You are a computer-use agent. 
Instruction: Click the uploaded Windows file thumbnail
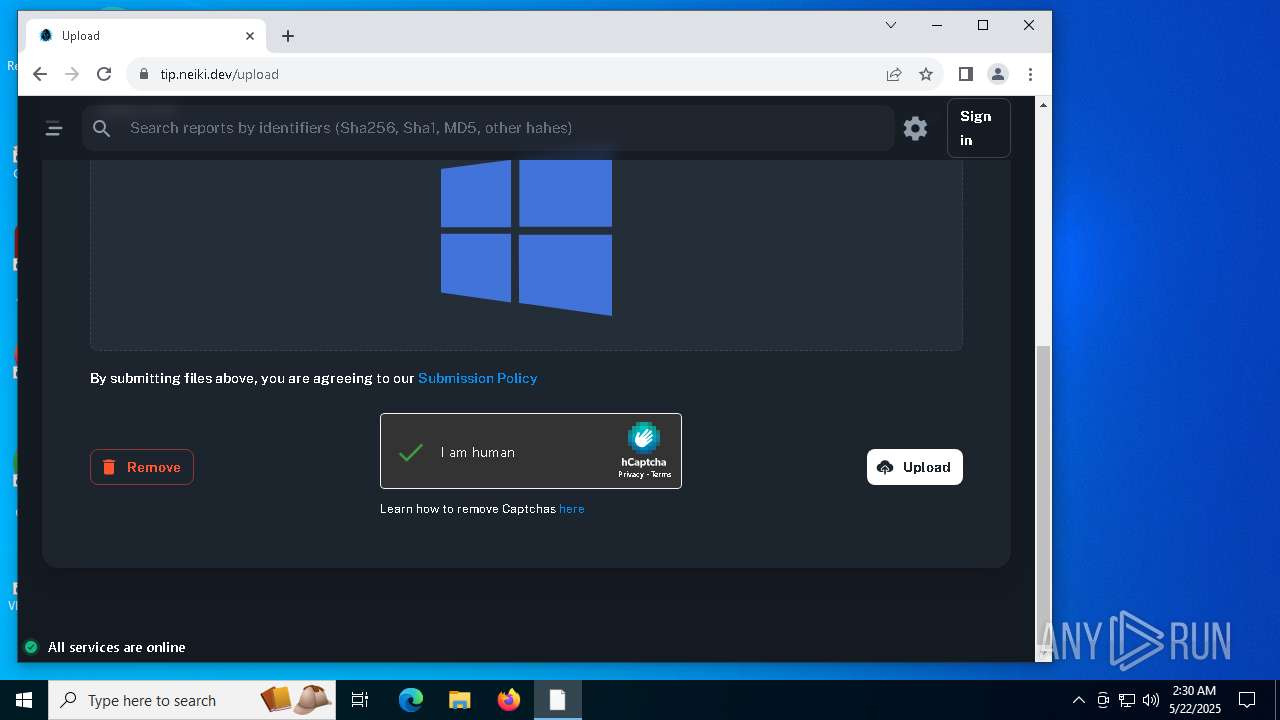coord(526,238)
